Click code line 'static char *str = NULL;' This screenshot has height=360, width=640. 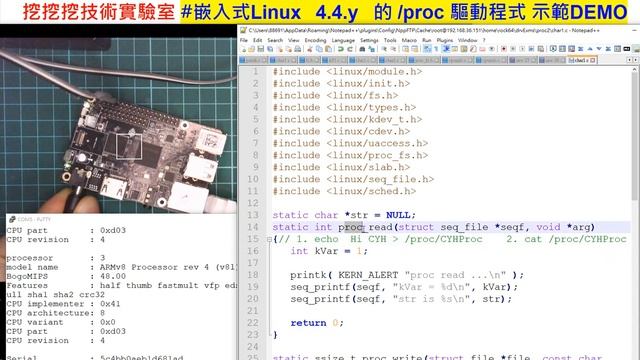point(344,215)
